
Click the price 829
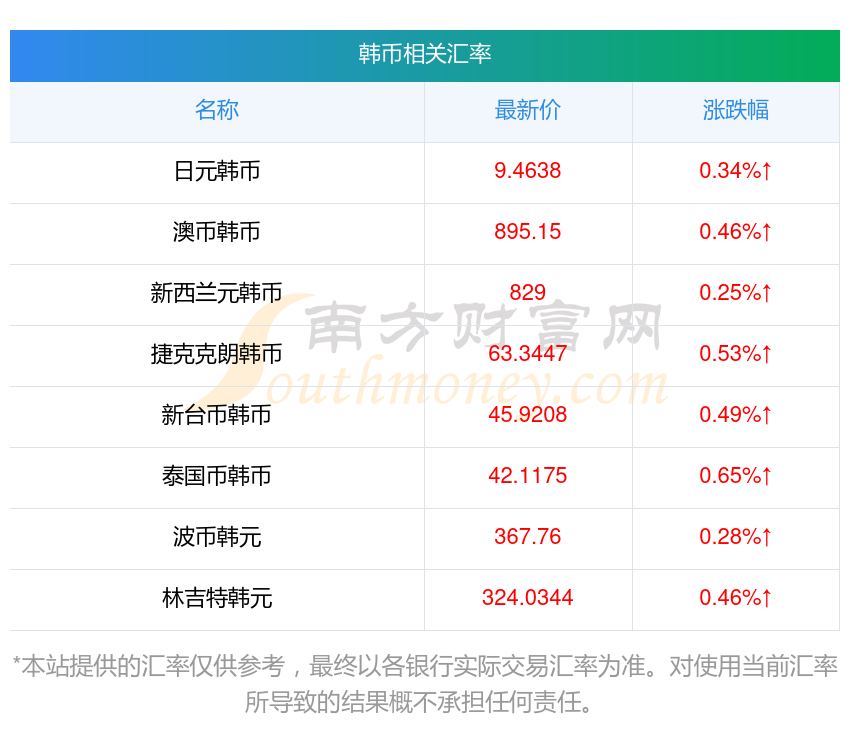pos(527,293)
